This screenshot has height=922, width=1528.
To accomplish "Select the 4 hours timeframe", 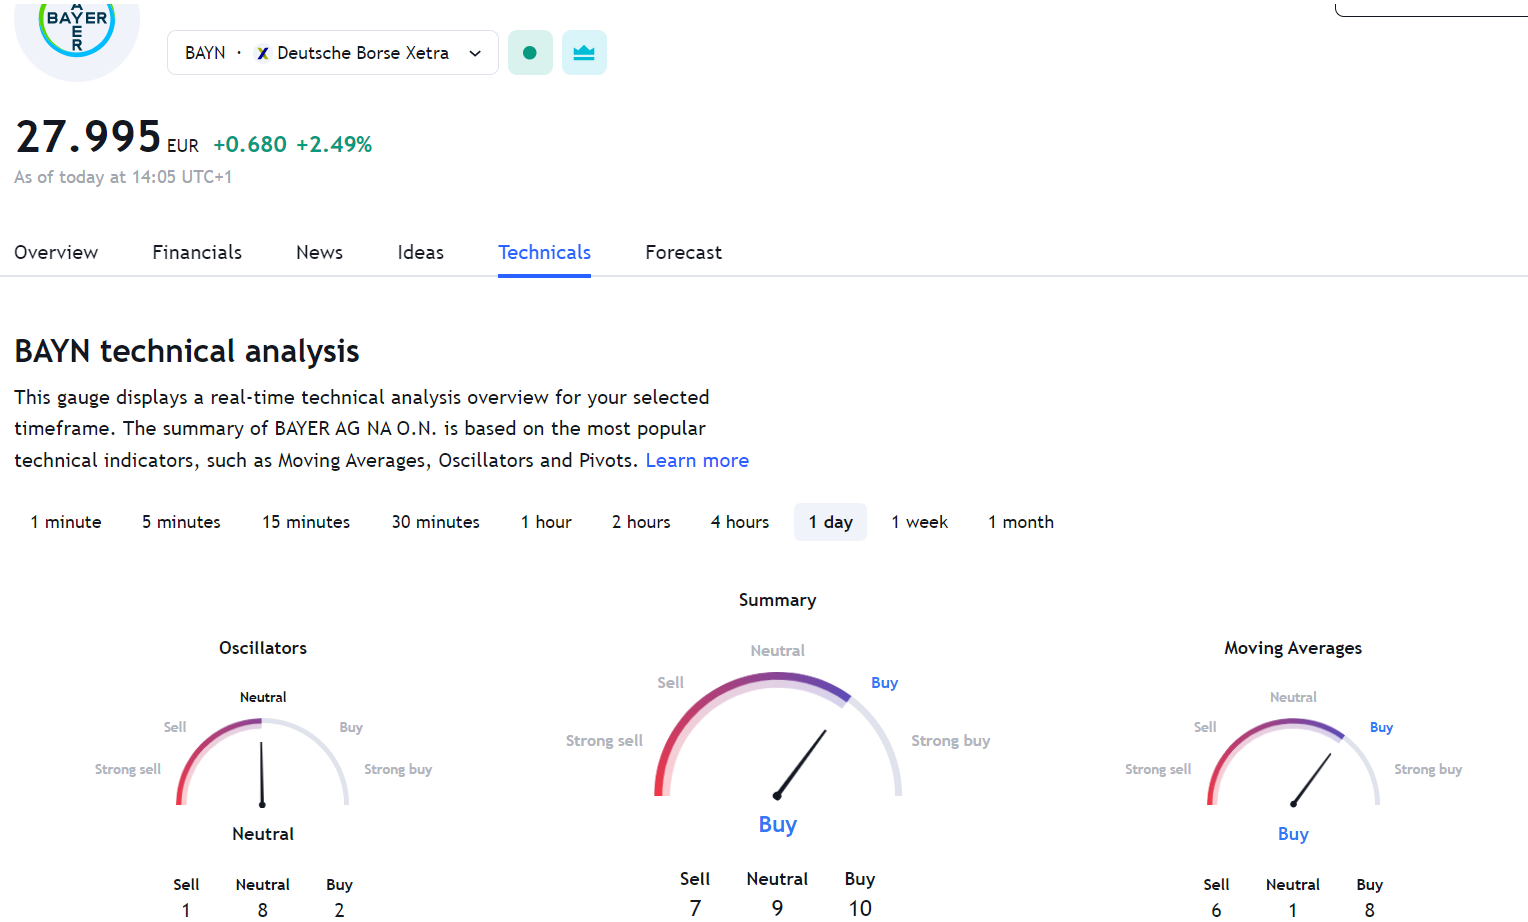I will [740, 522].
